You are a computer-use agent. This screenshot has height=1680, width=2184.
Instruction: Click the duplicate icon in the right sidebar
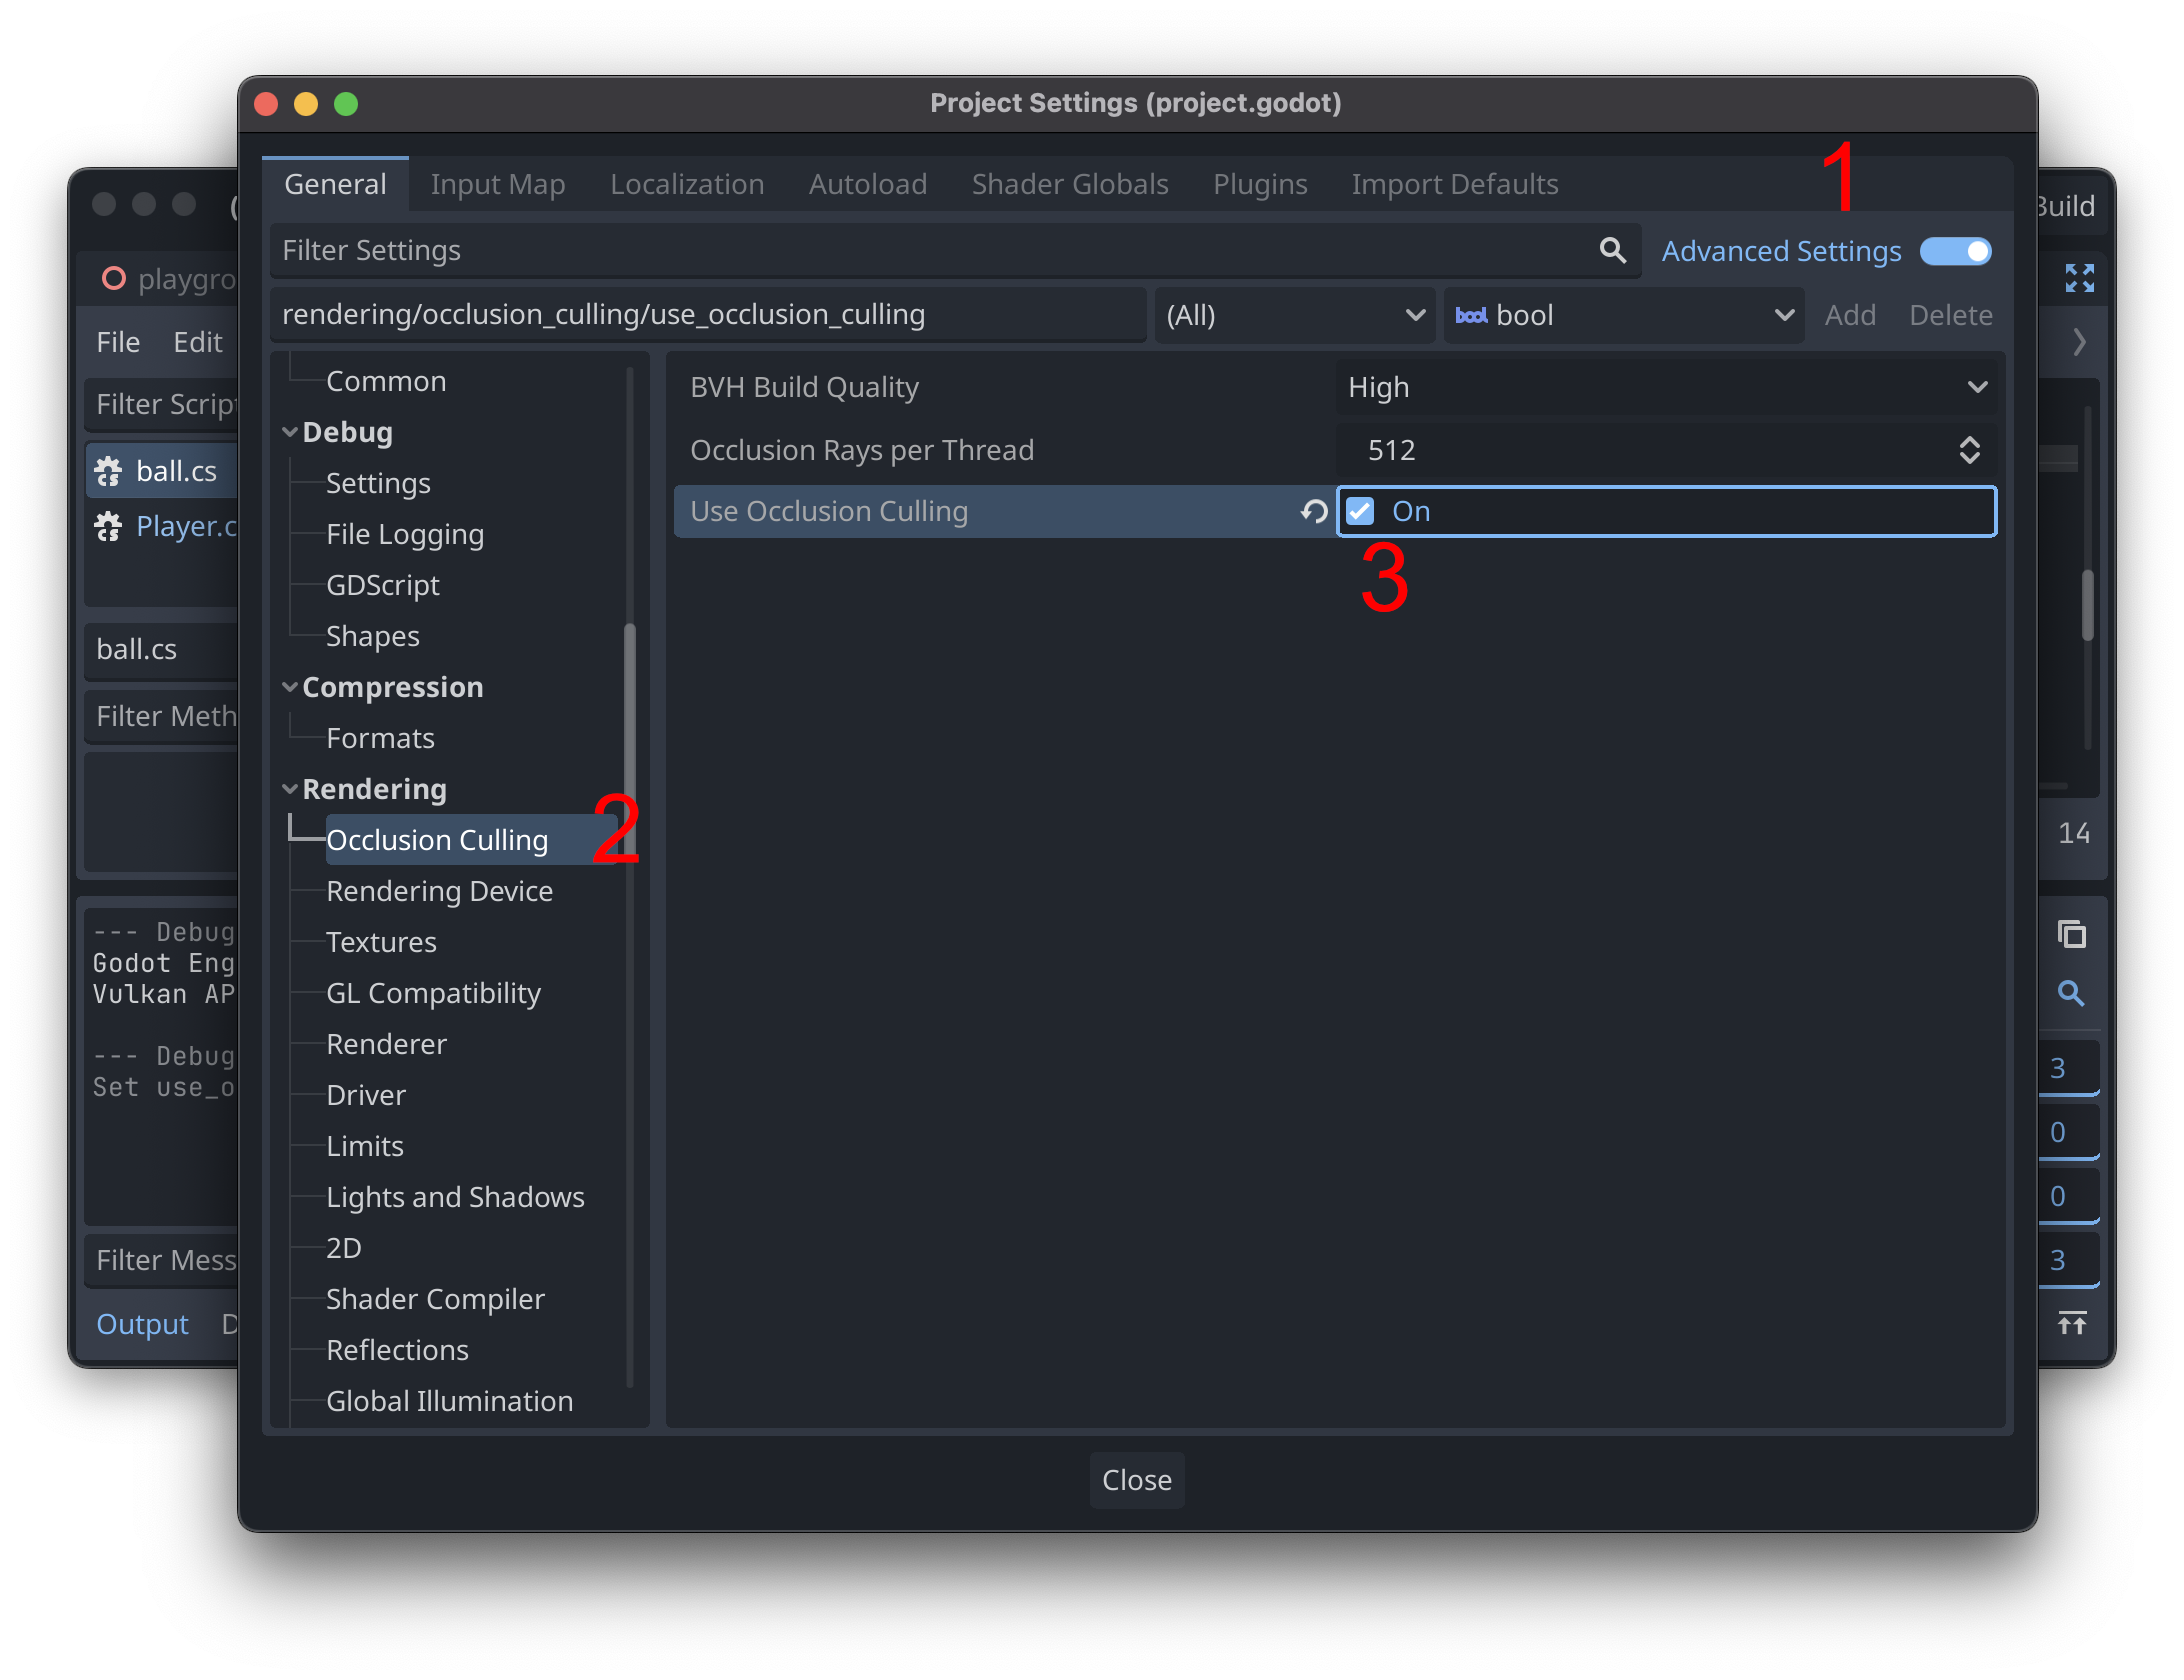(x=2071, y=934)
